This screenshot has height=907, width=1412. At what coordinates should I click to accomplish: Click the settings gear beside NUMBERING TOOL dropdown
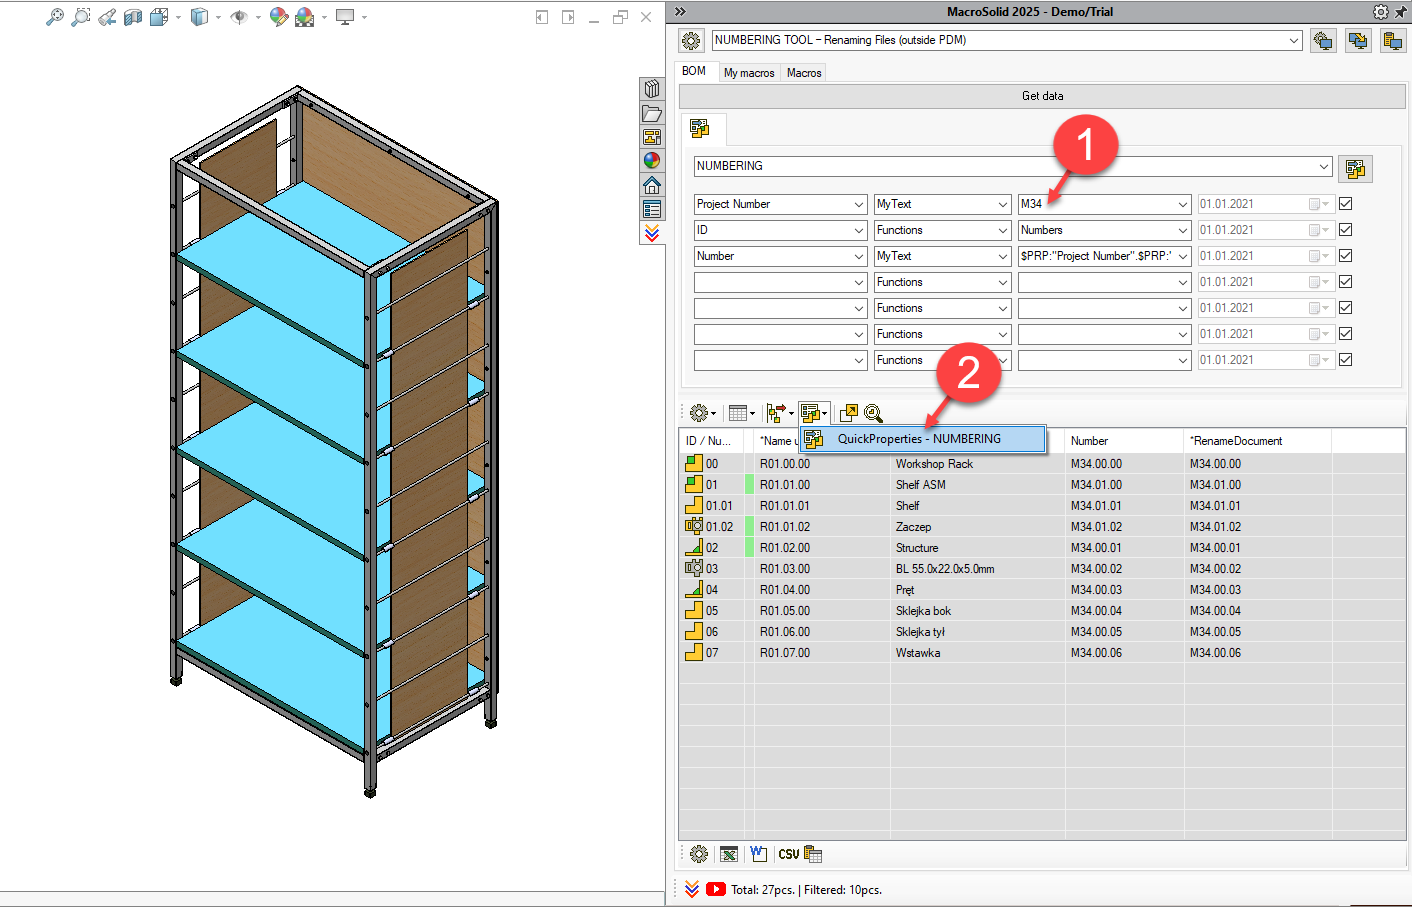pos(691,41)
